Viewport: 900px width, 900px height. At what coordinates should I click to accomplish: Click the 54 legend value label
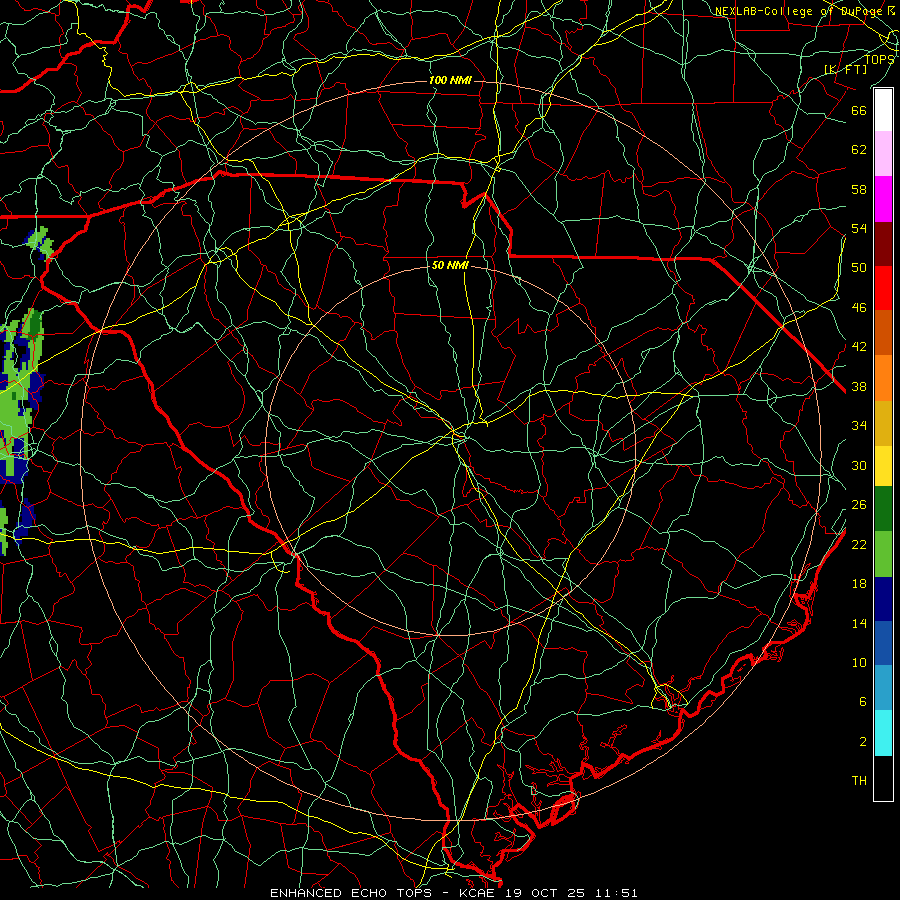[x=859, y=228]
